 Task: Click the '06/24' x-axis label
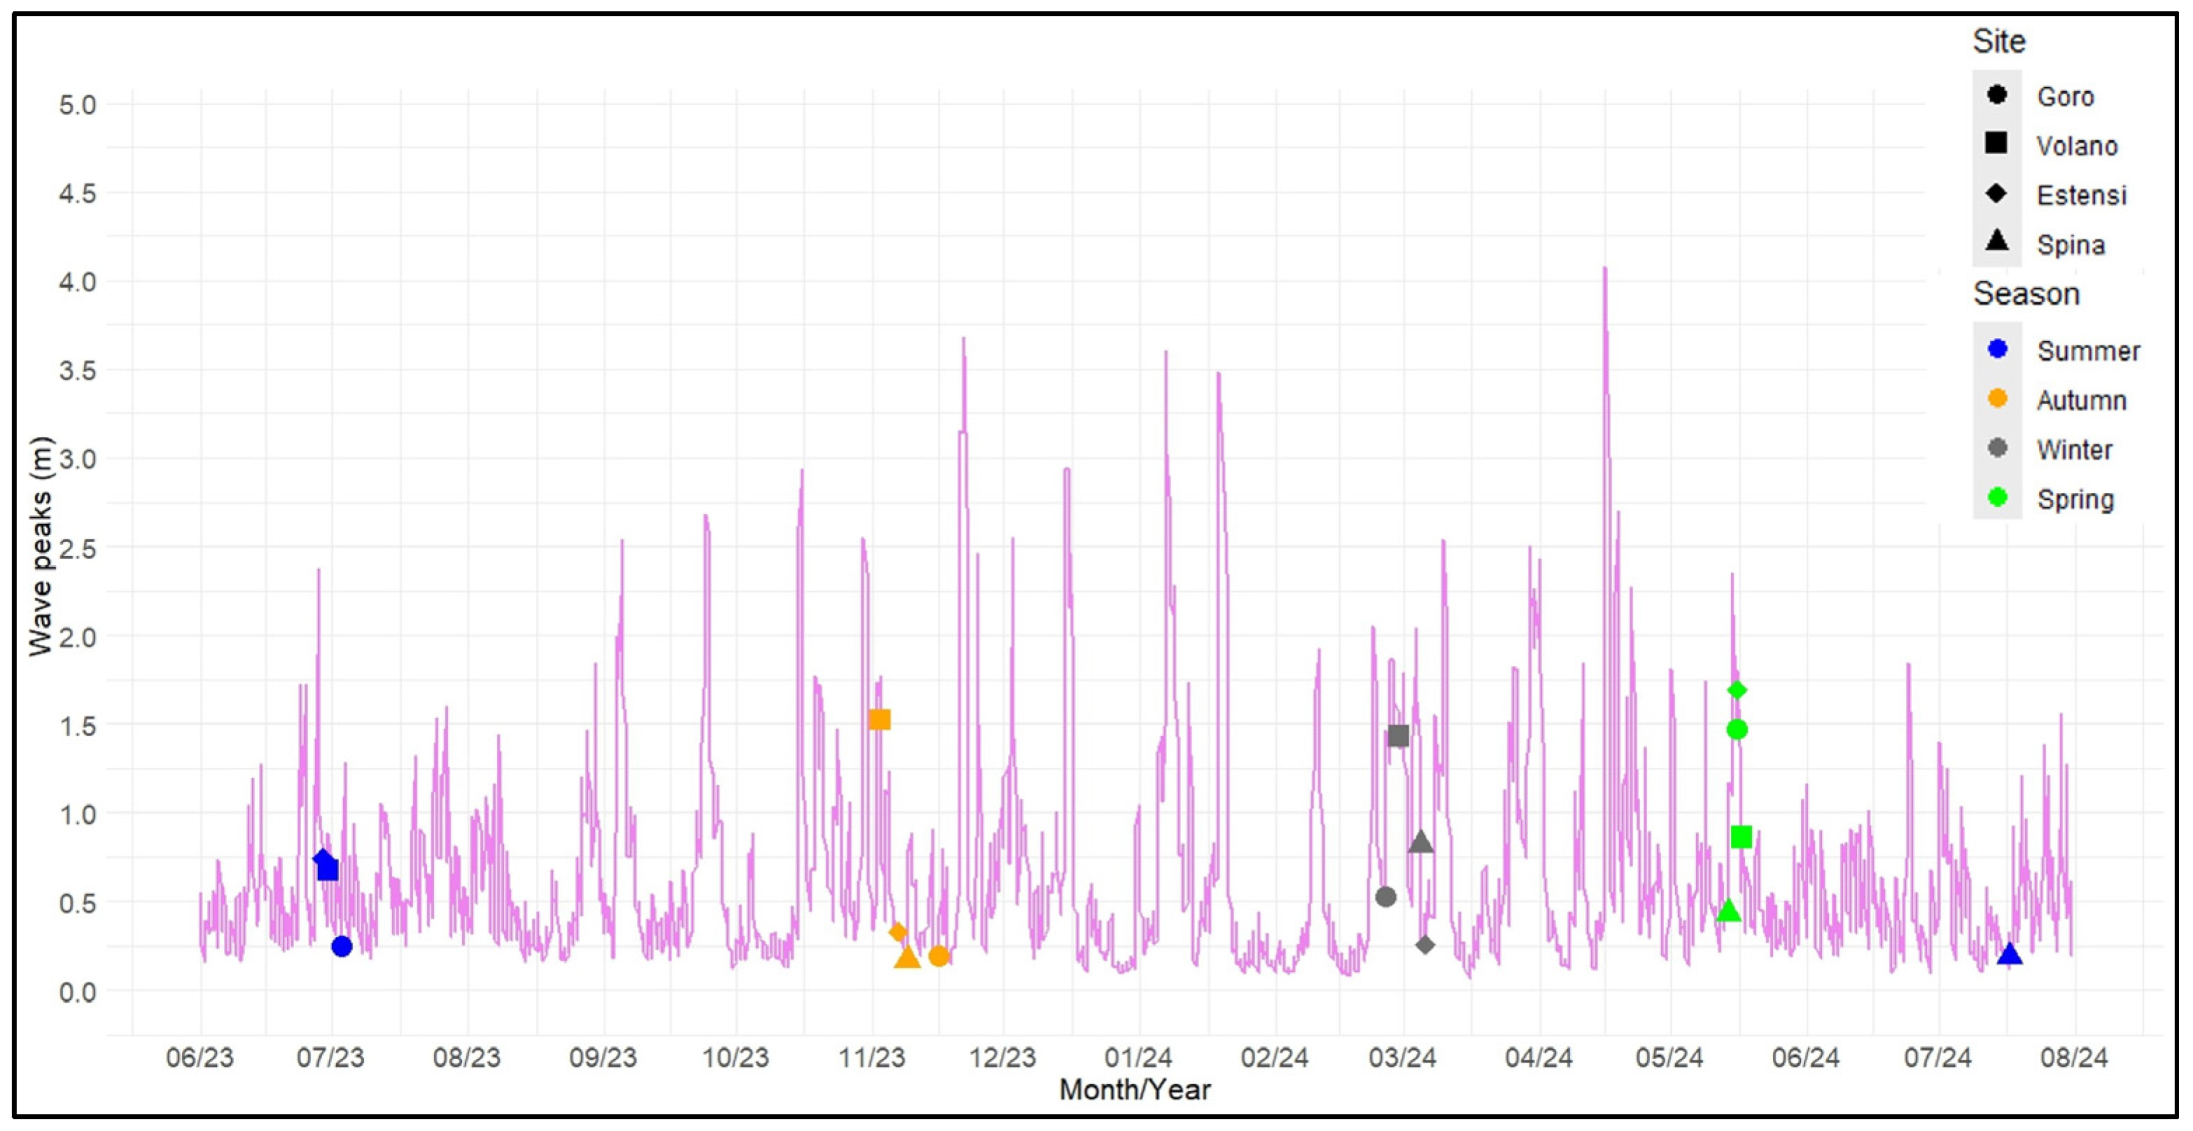pos(1805,1058)
